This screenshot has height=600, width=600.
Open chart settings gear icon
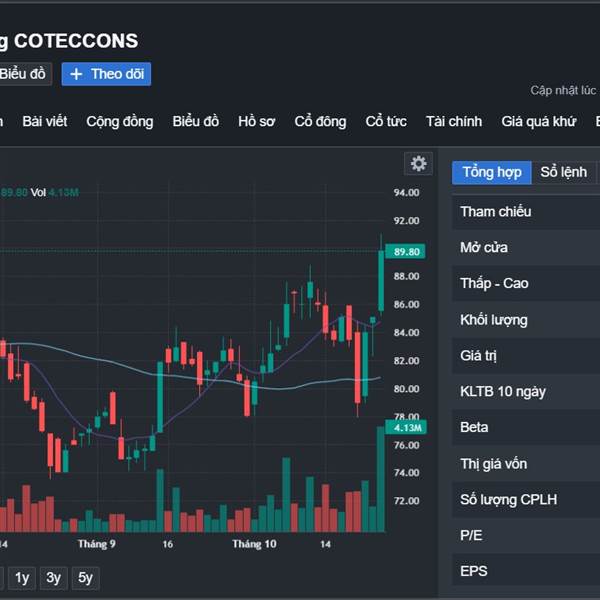pyautogui.click(x=418, y=164)
